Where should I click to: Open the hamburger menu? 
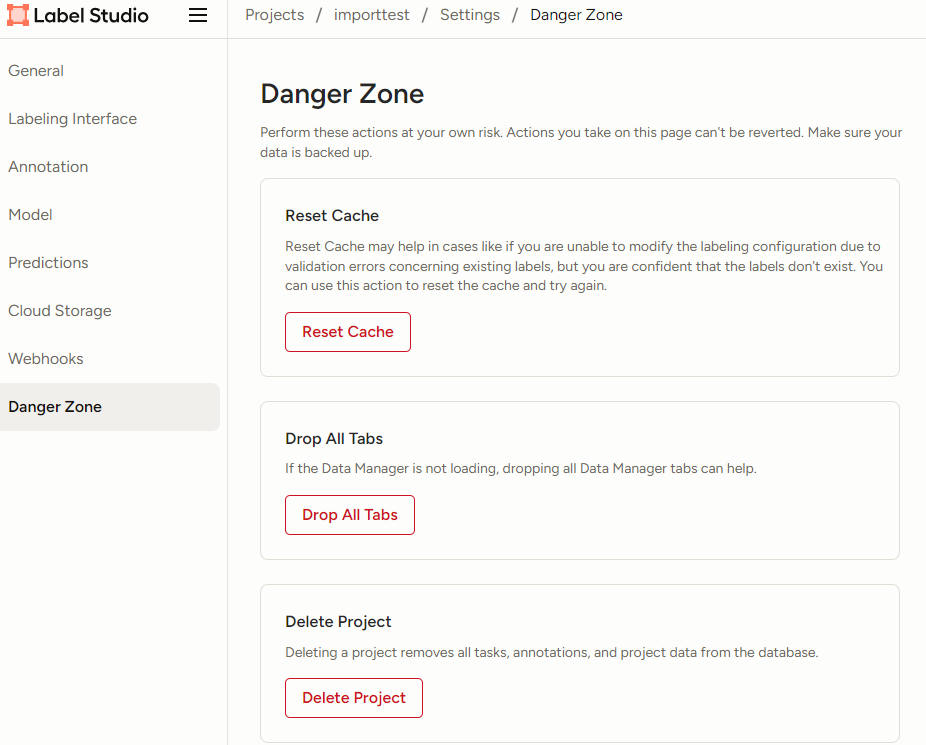pos(198,16)
